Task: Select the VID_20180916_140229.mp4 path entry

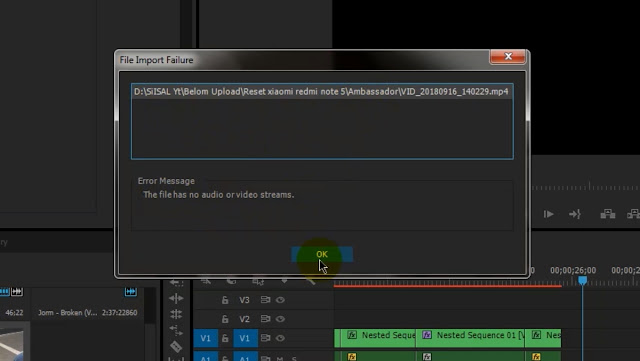Action: pos(322,91)
